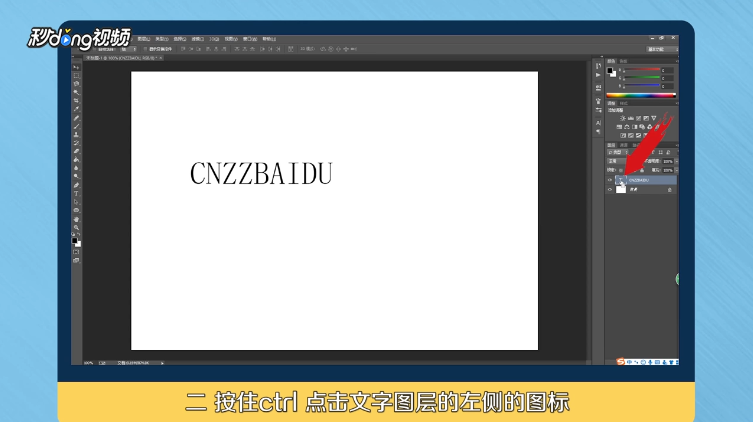753x422 pixels.
Task: Switch to the Swatches tab
Action: coord(623,61)
